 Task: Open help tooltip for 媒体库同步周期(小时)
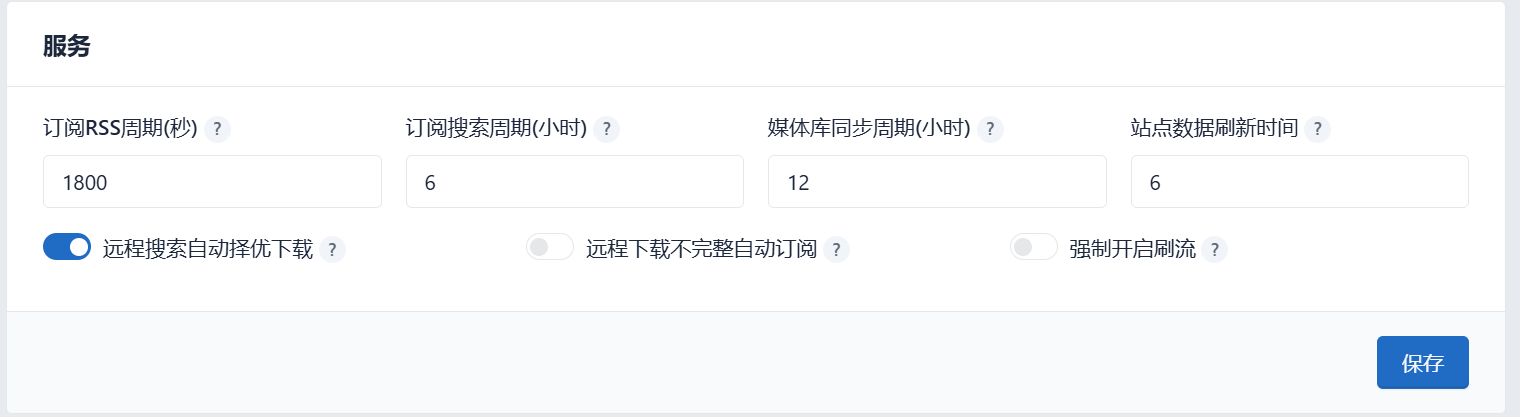tap(990, 129)
